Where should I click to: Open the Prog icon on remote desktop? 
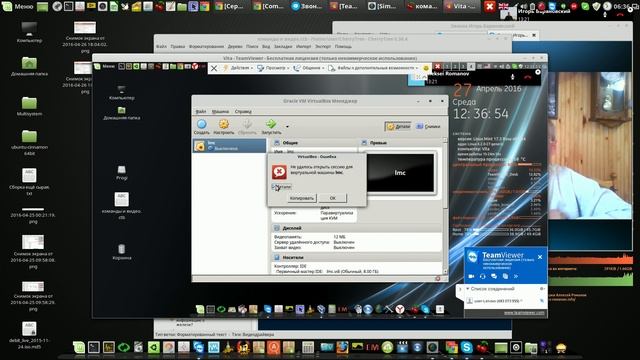pos(122,172)
